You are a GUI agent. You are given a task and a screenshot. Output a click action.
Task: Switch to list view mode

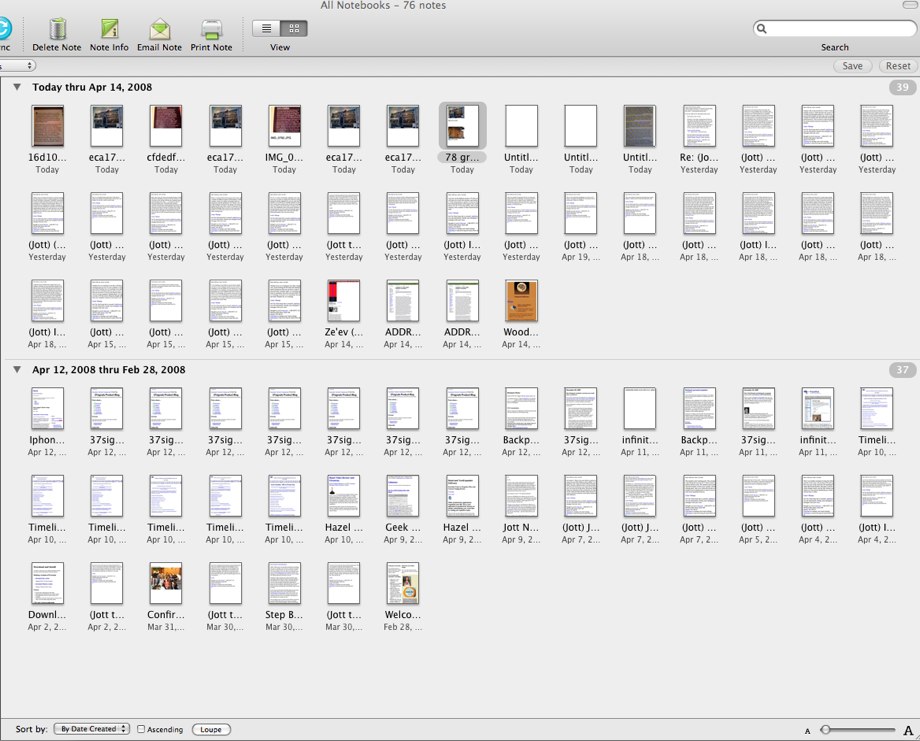(266, 28)
